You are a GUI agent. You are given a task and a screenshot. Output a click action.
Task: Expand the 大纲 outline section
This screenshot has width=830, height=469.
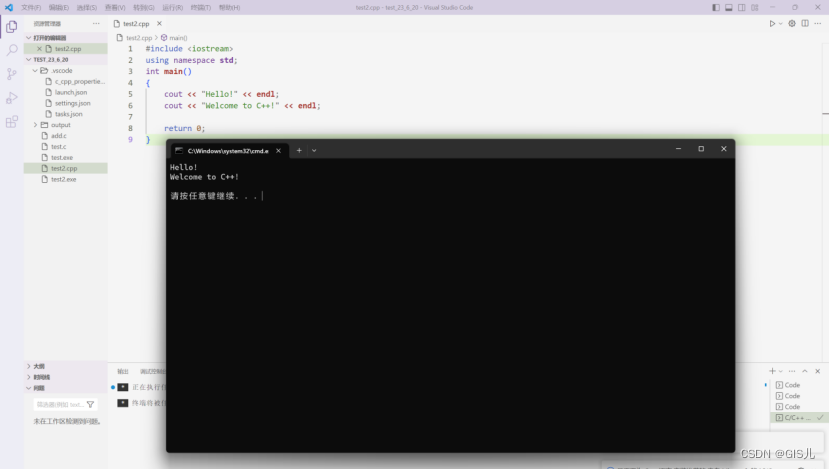[x=29, y=366]
